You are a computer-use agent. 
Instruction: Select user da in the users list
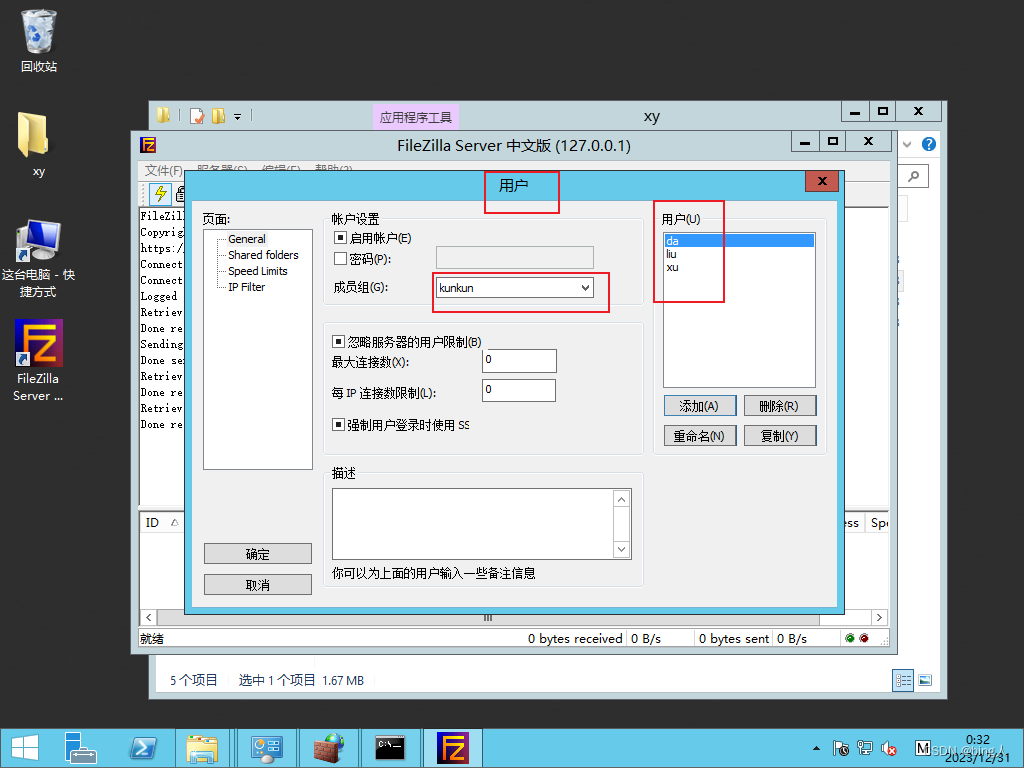(x=739, y=240)
